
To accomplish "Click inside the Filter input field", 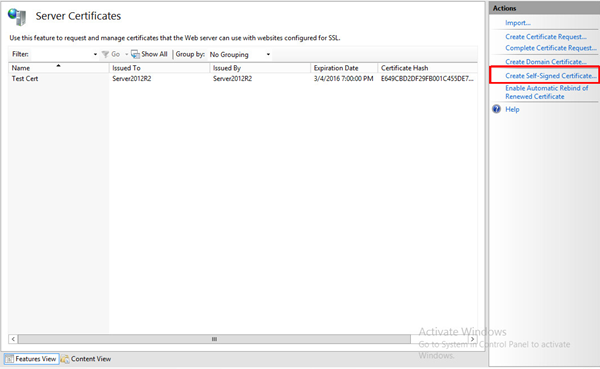I will coord(61,54).
